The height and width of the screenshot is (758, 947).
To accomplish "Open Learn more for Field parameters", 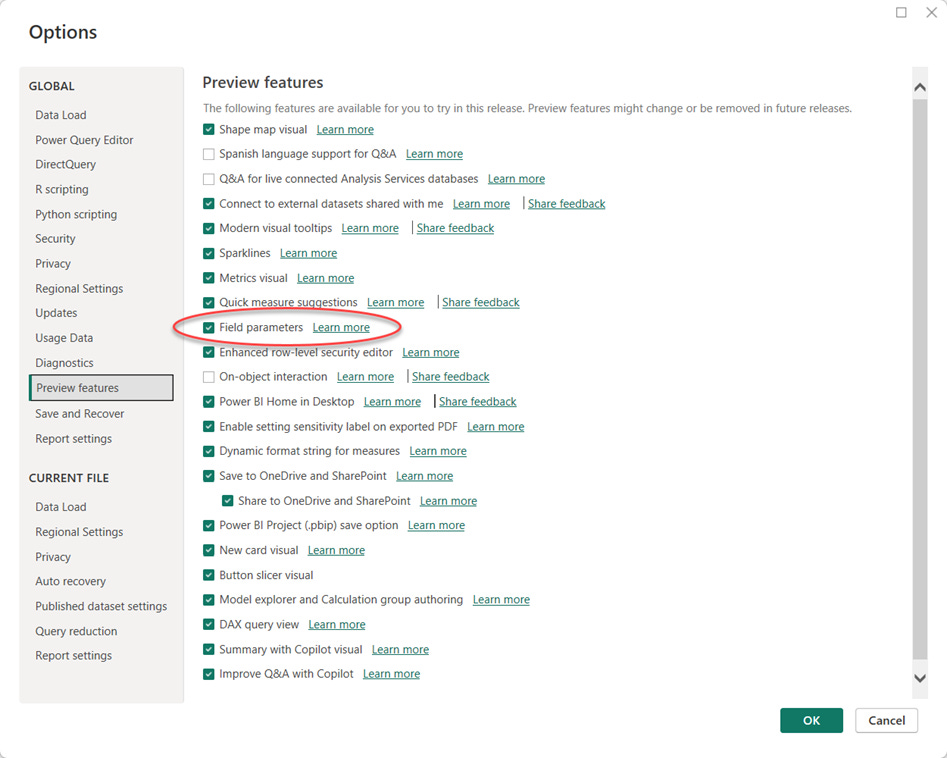I will (341, 327).
